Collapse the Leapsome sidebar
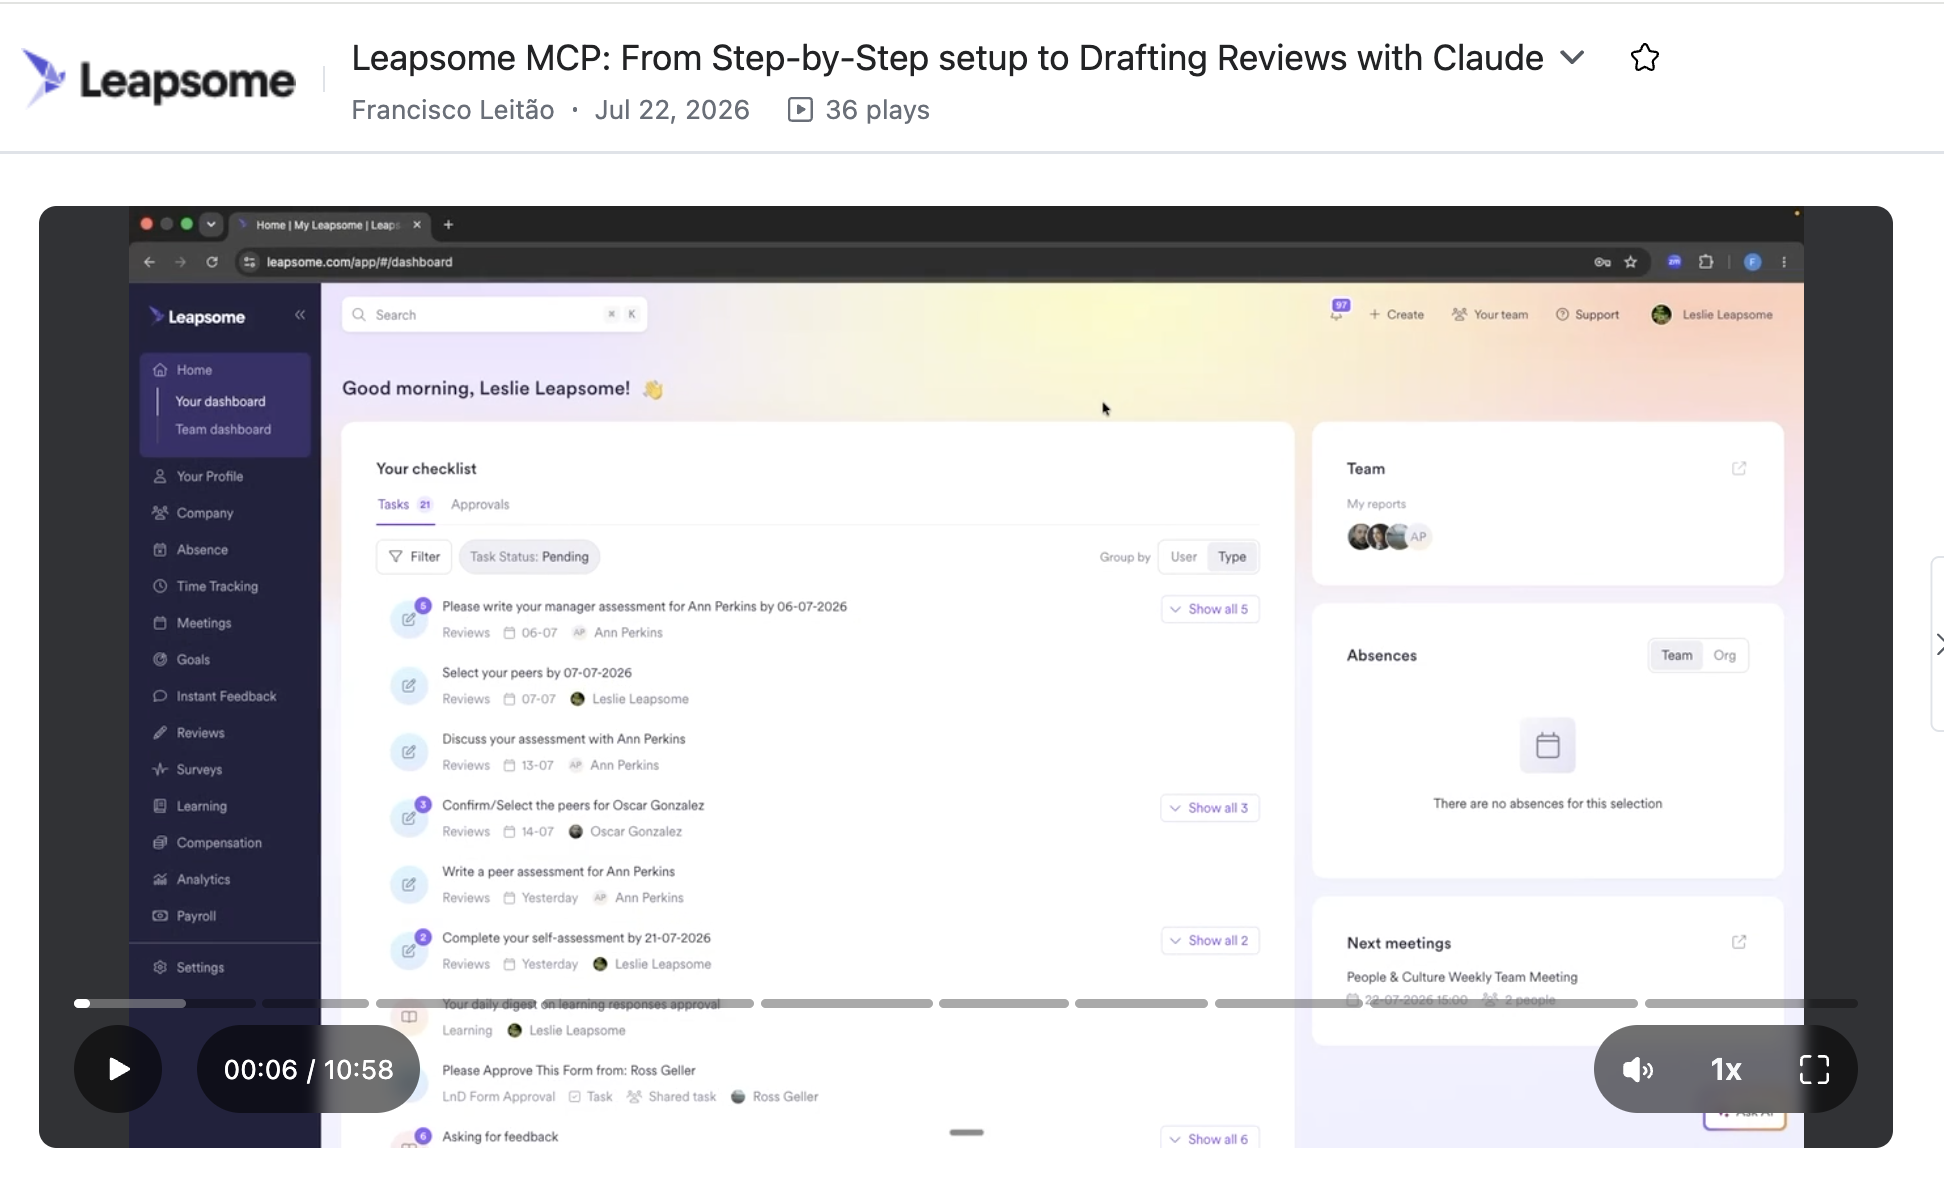The image size is (1944, 1188). point(300,315)
